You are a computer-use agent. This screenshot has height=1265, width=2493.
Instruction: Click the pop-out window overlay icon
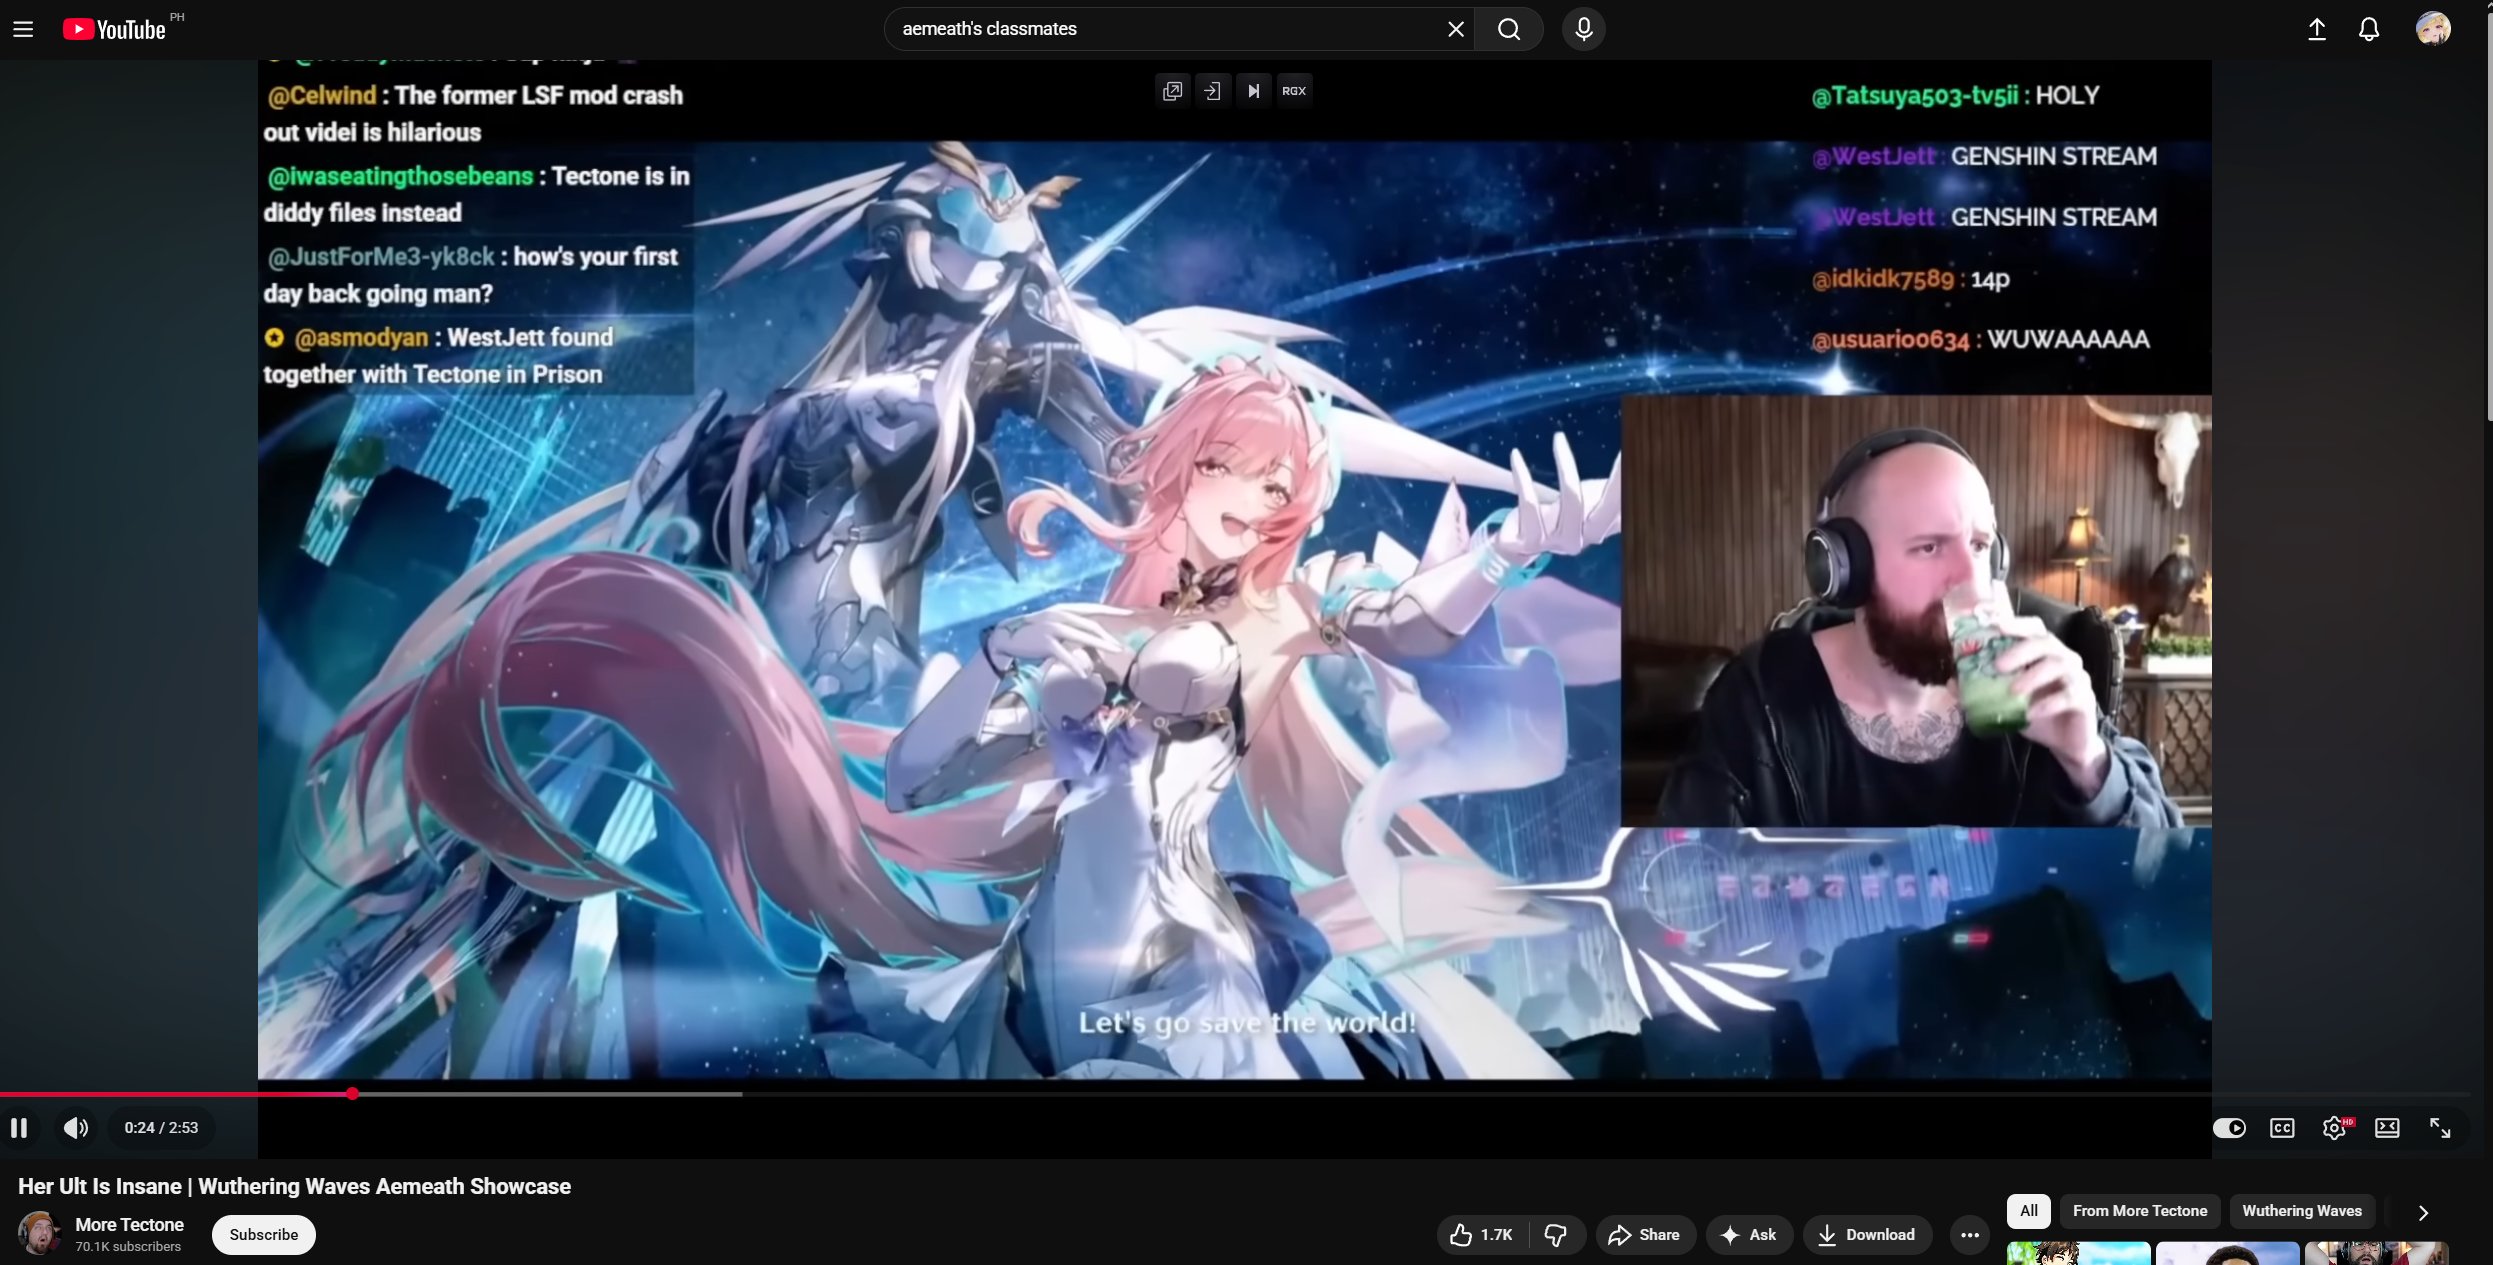coord(1172,91)
